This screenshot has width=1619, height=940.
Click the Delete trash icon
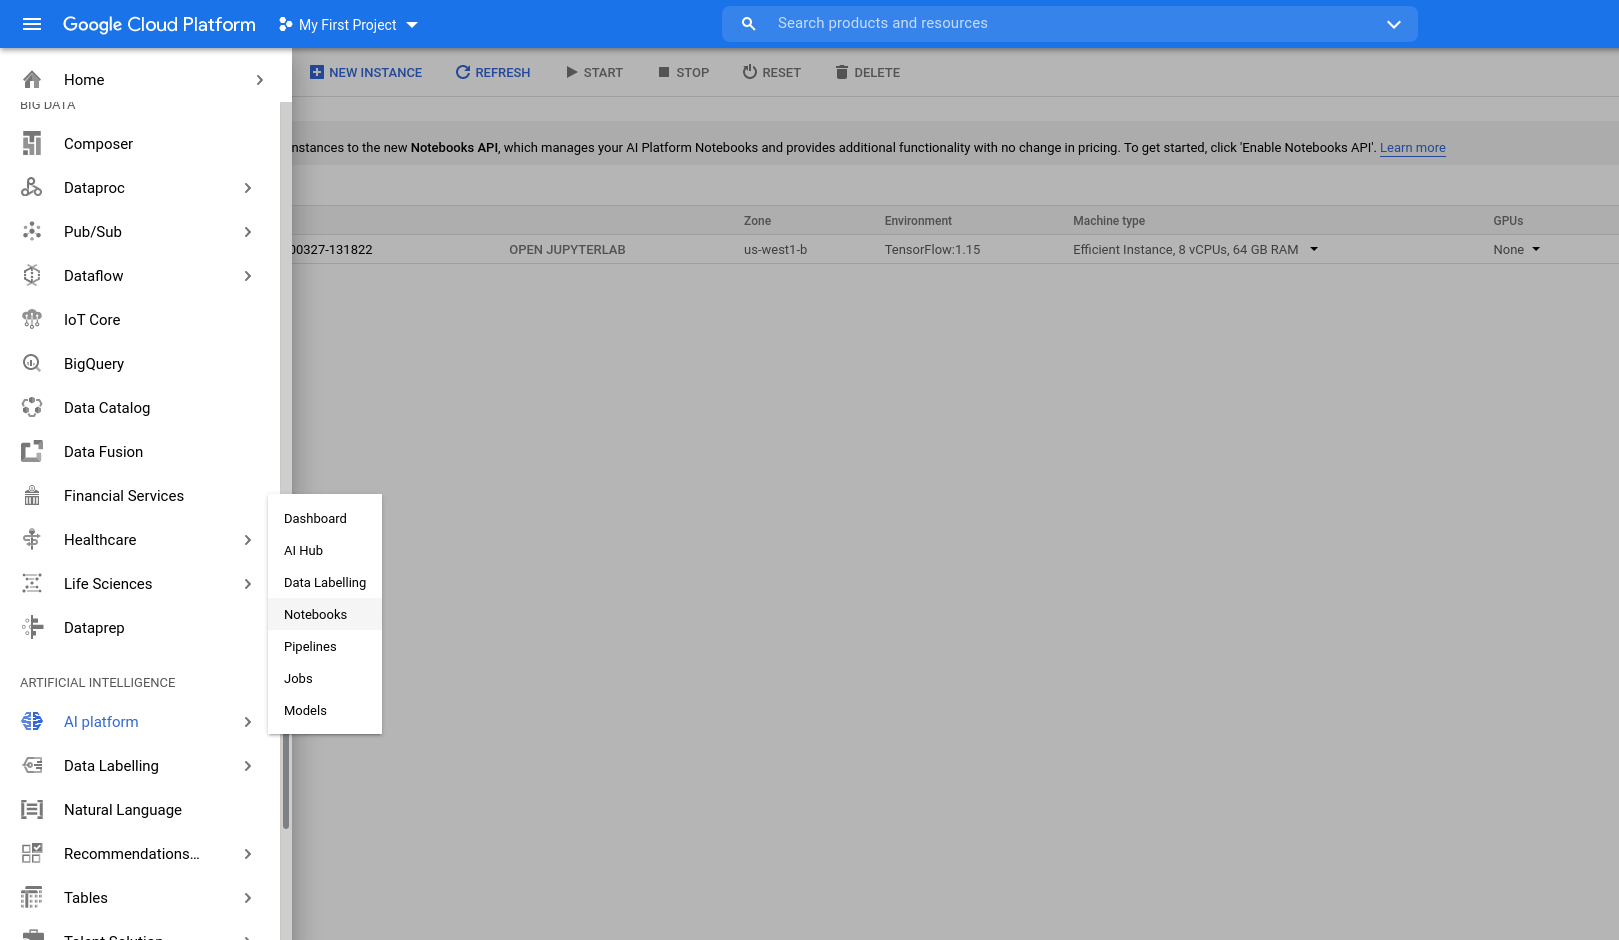tap(842, 72)
